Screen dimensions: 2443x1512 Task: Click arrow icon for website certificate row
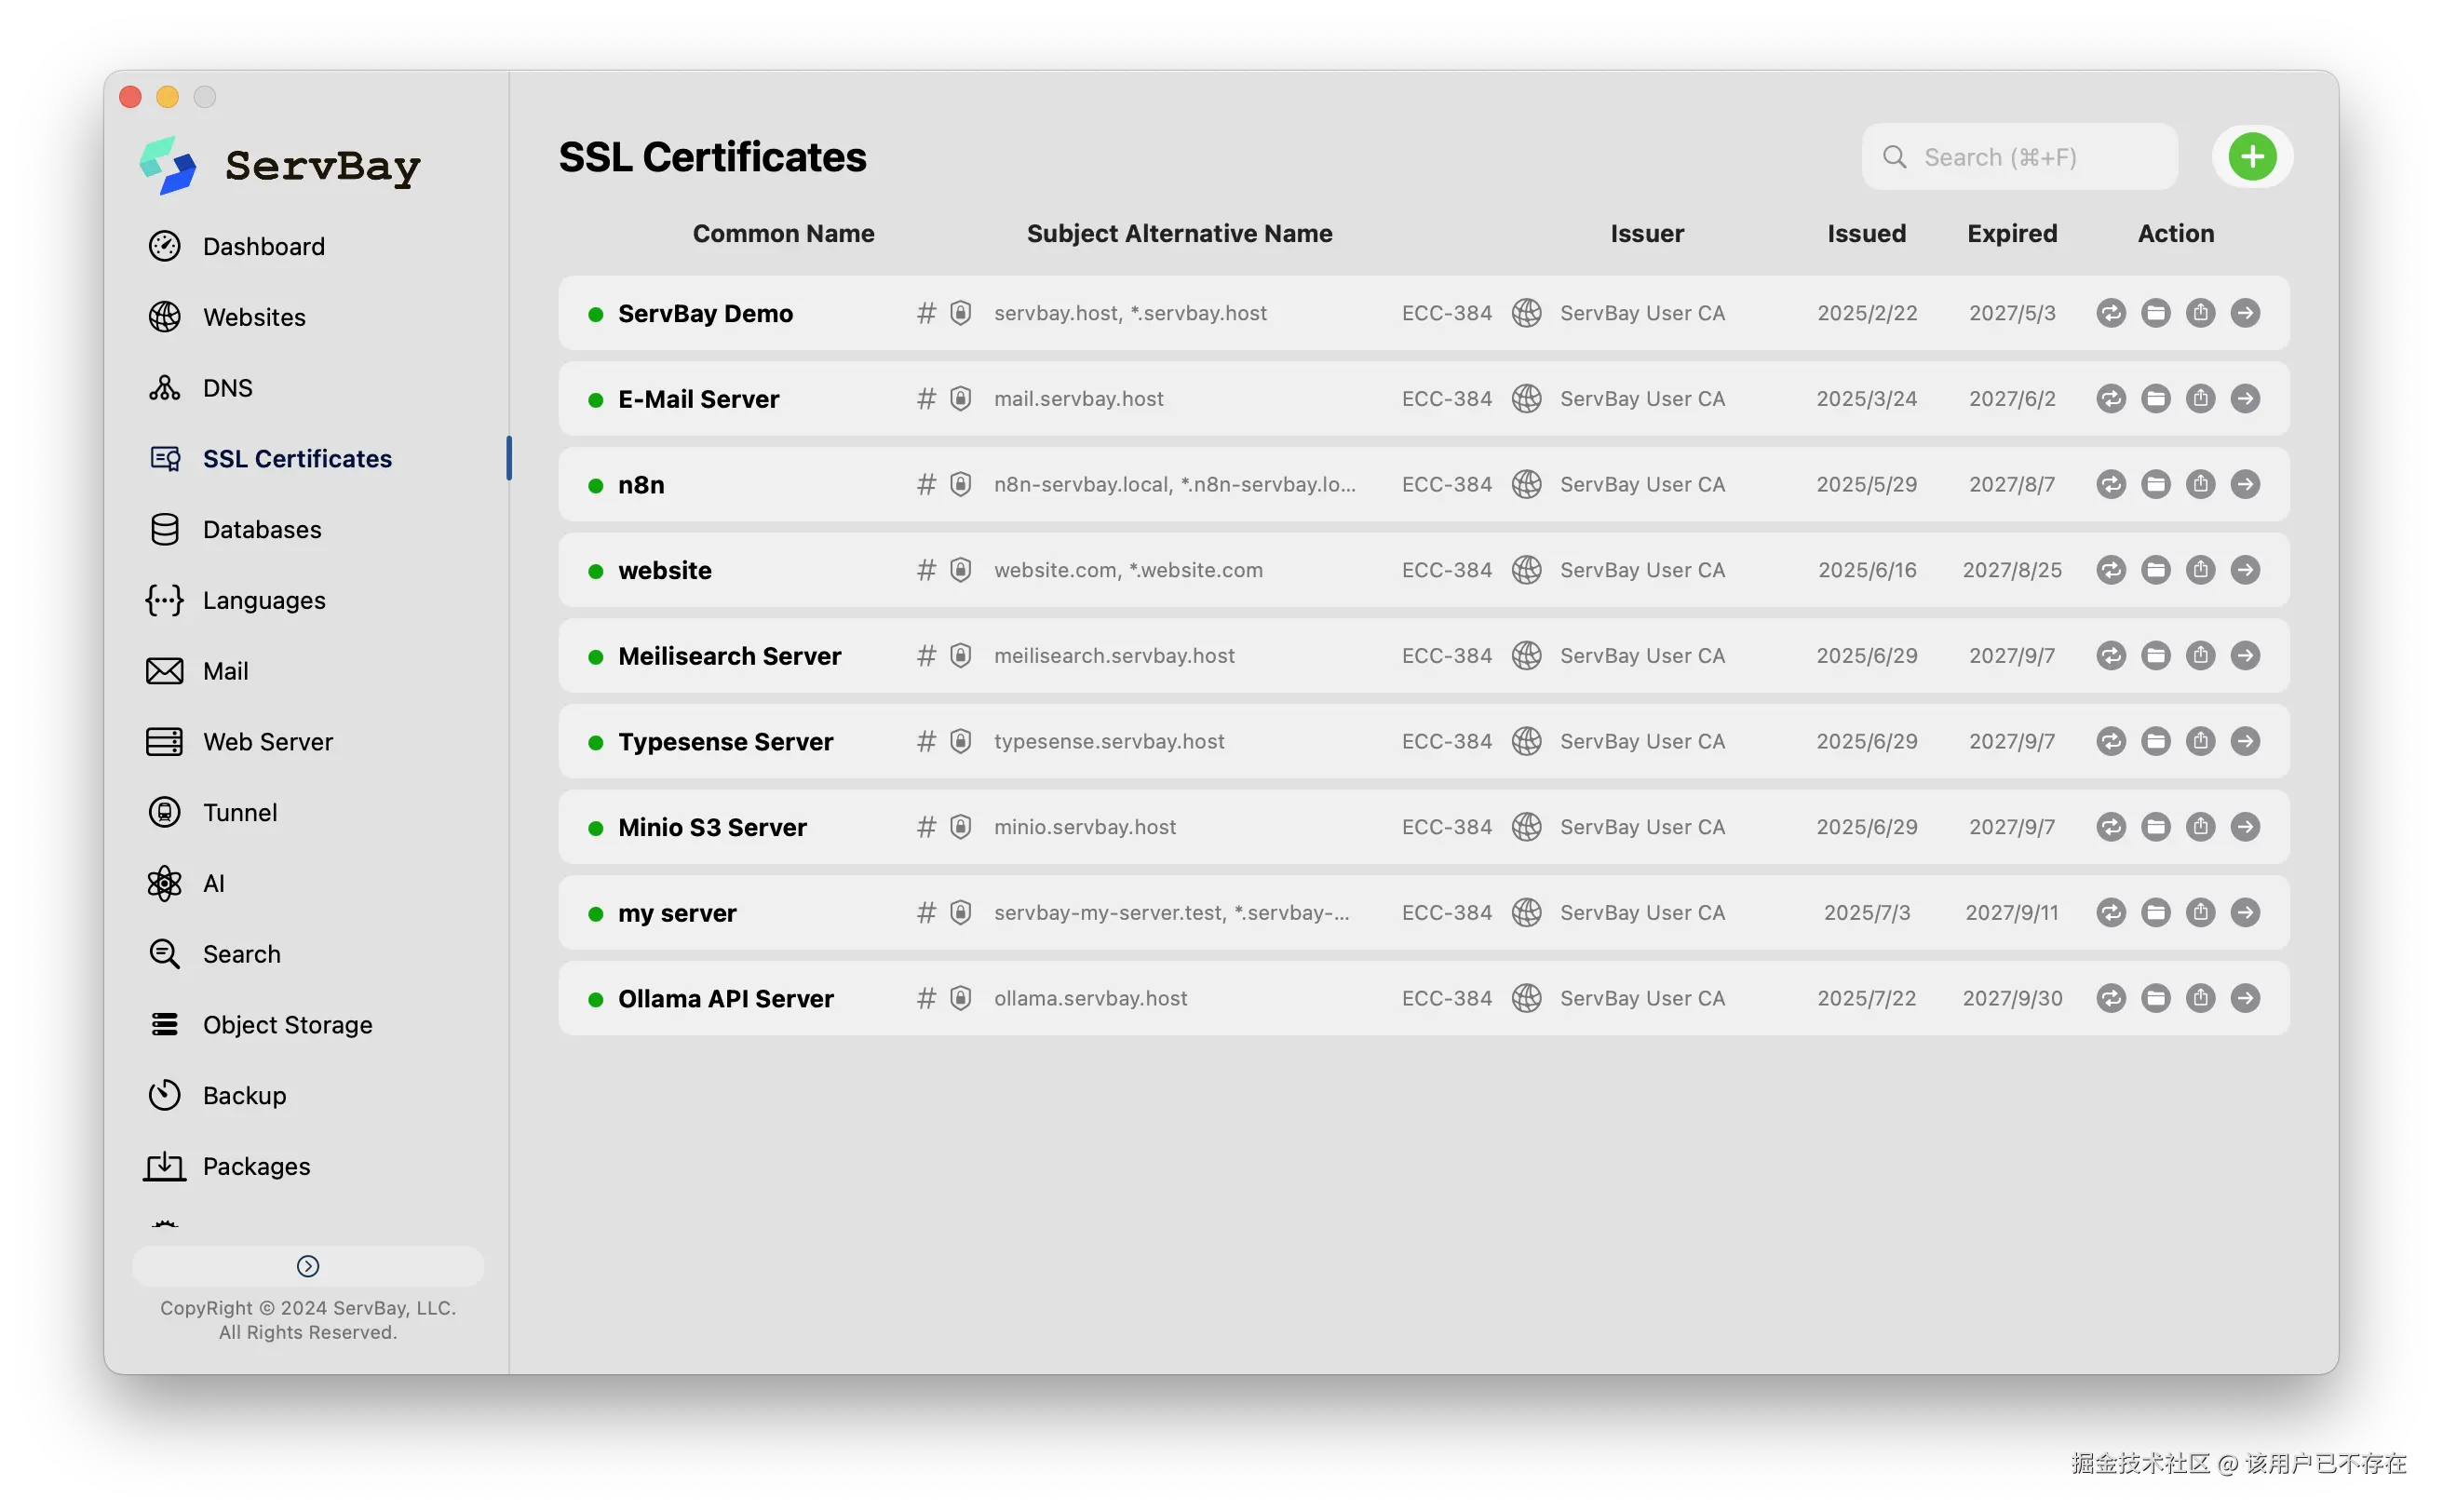[2245, 570]
